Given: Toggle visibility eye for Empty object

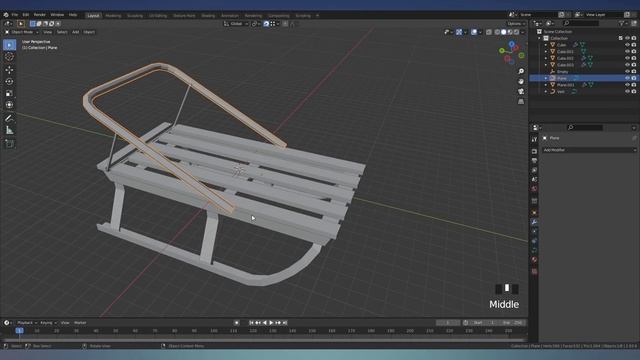Looking at the screenshot, I should (627, 71).
